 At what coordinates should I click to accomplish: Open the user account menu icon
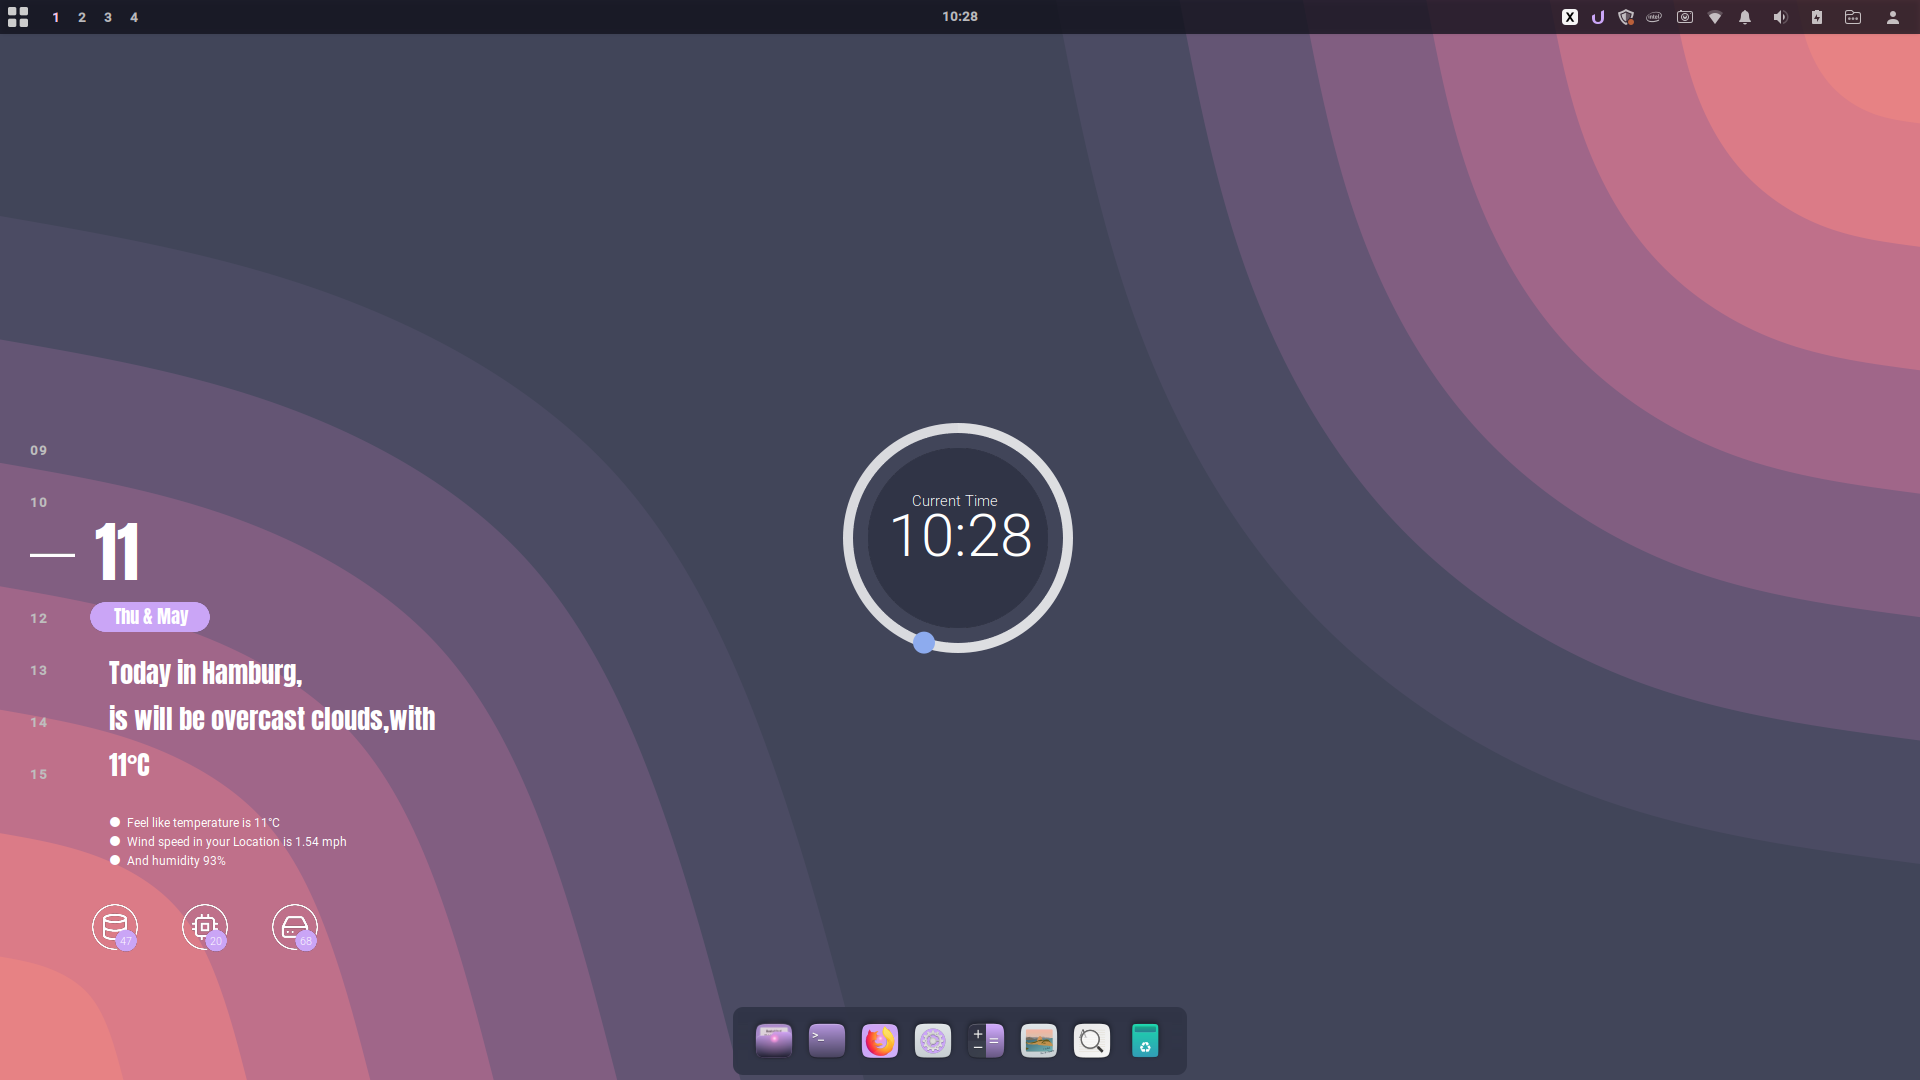click(1893, 17)
